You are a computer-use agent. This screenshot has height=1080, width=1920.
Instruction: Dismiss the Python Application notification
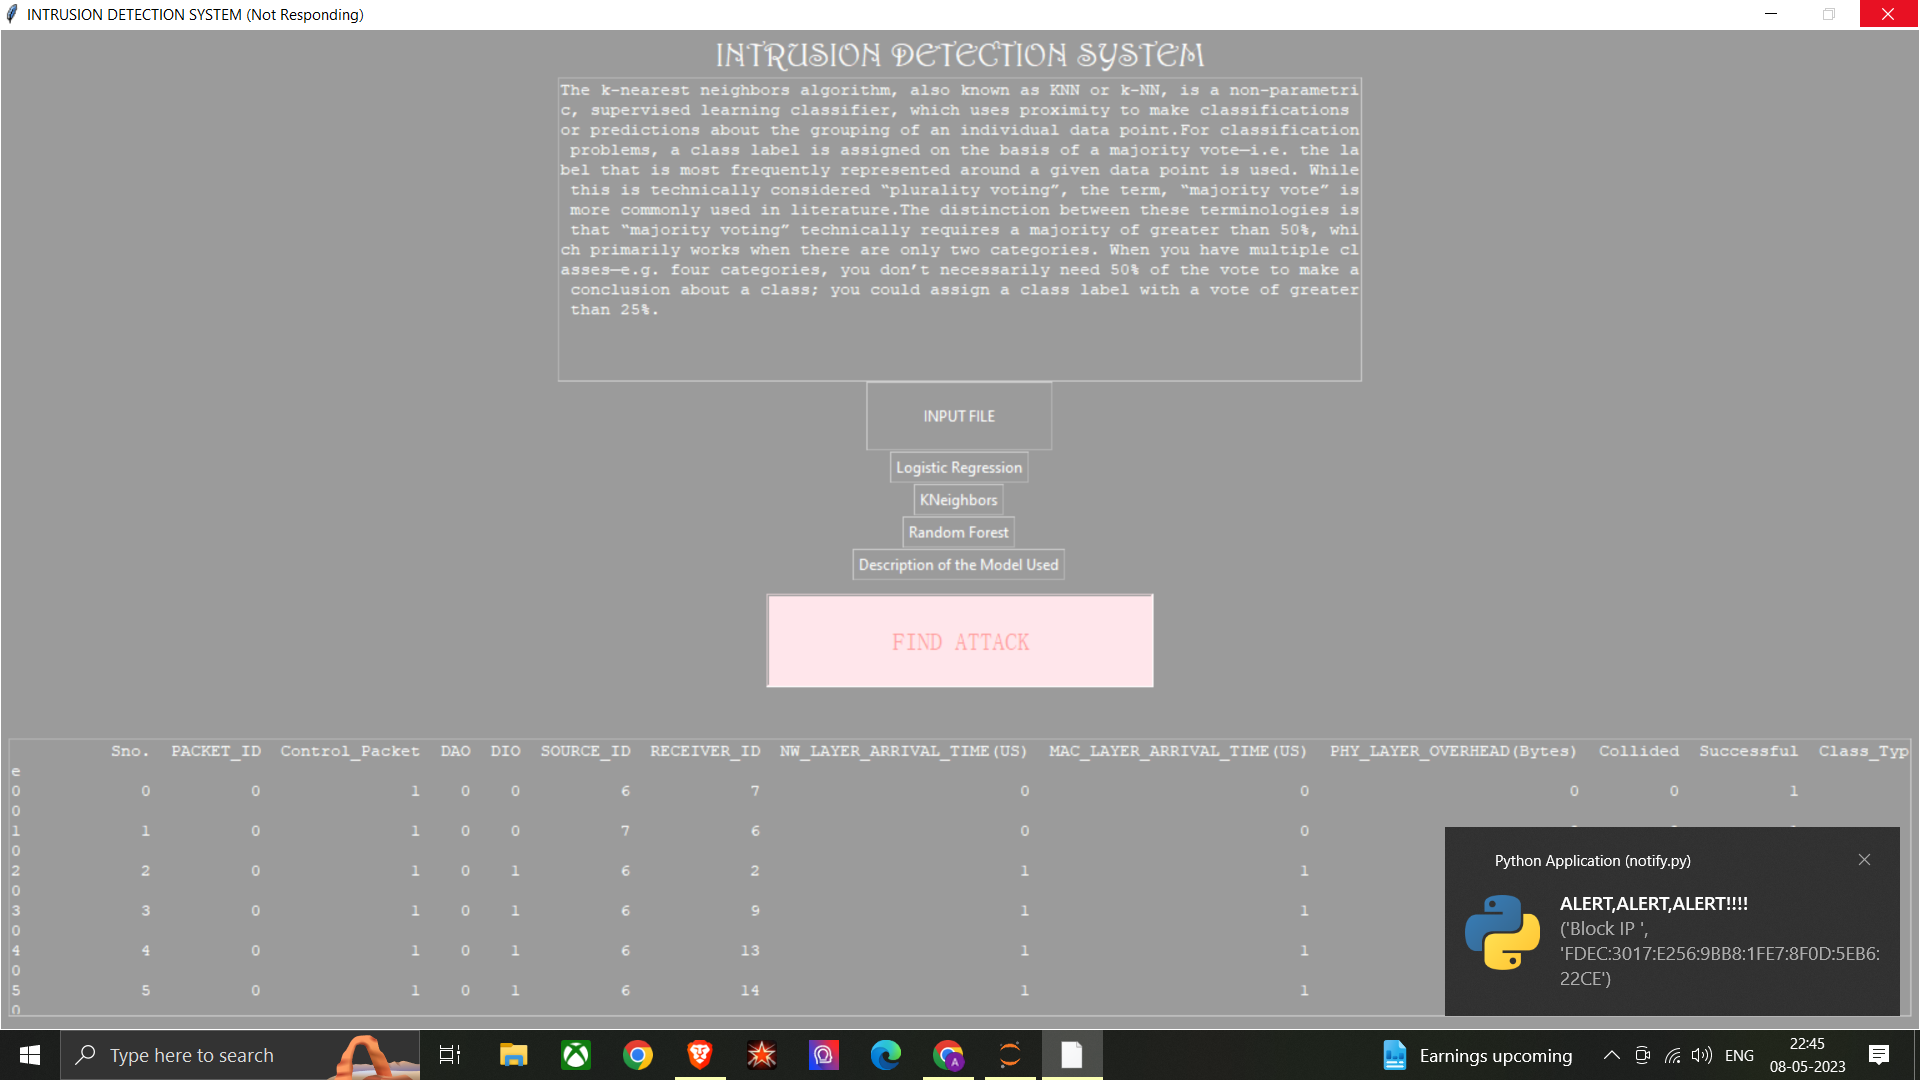click(x=1864, y=859)
